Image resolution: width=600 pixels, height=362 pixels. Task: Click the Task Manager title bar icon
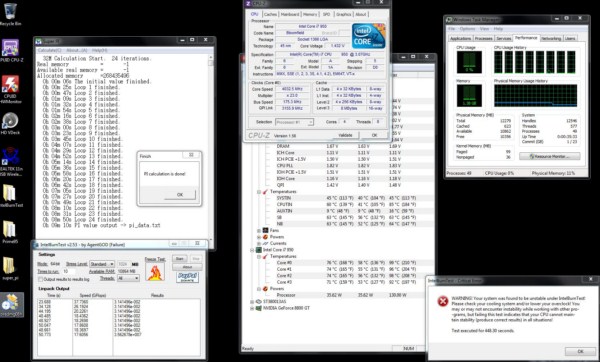[x=449, y=19]
